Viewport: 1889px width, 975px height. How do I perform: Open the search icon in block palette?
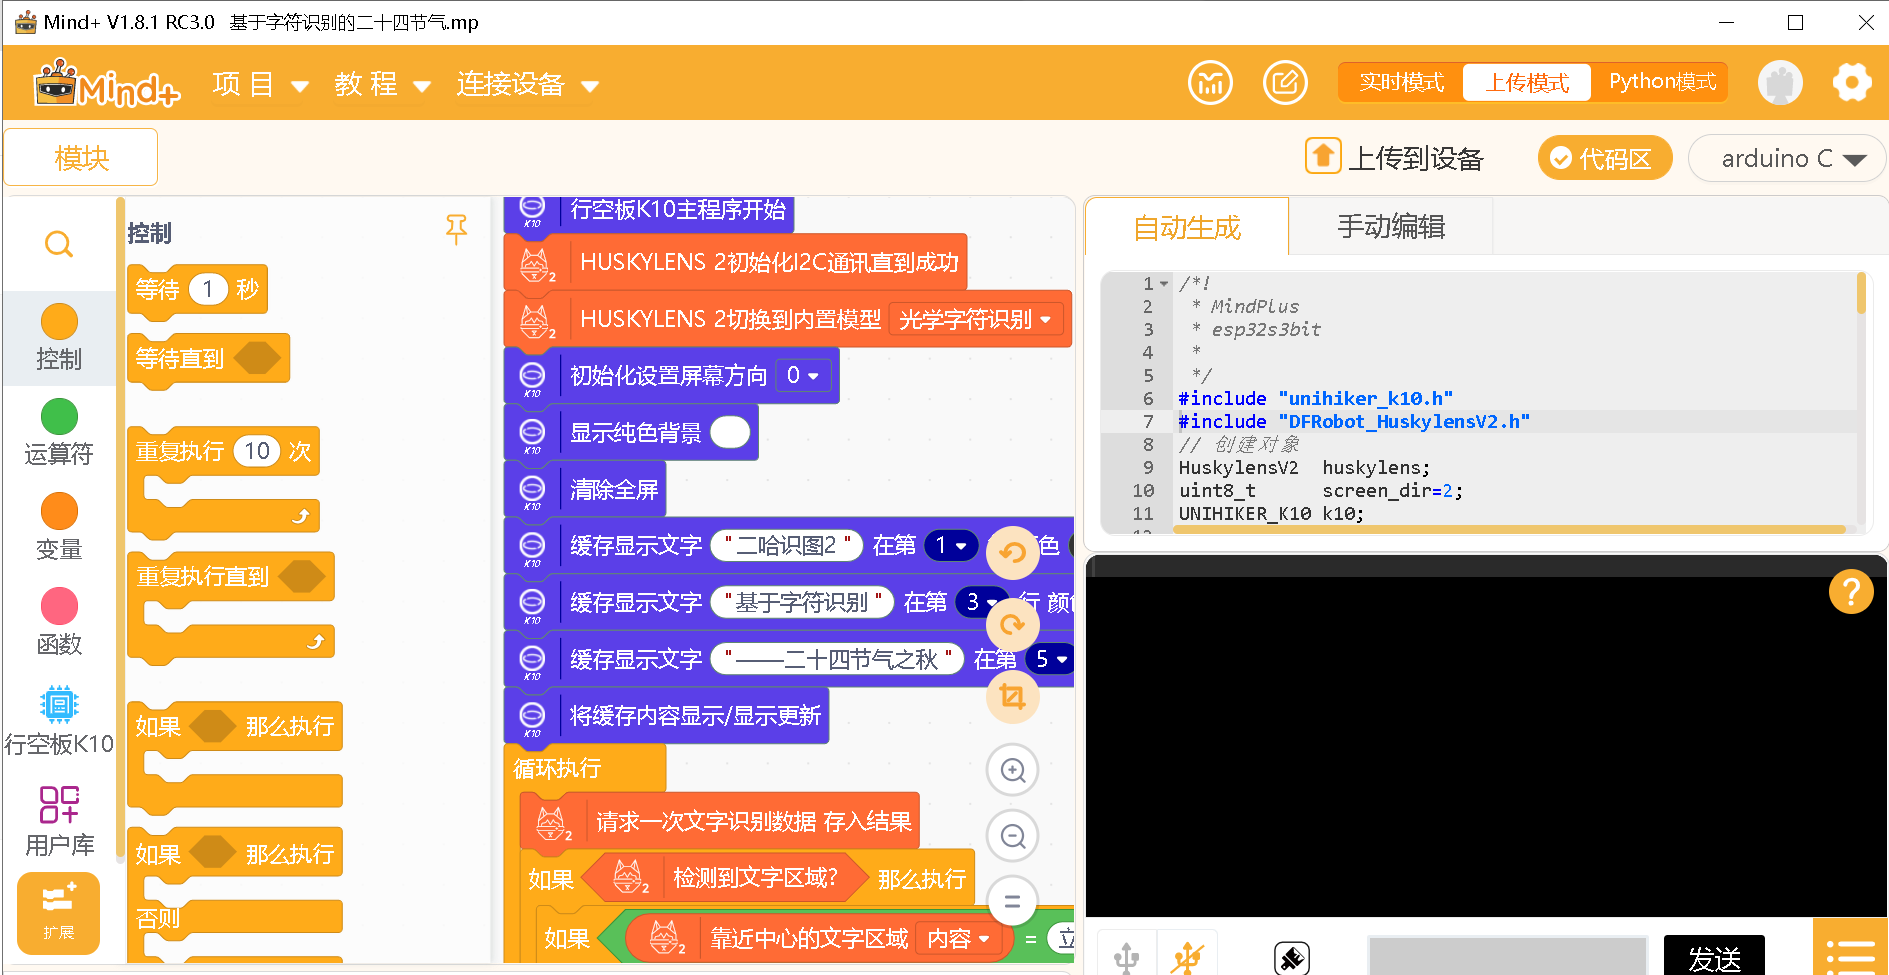coord(59,244)
